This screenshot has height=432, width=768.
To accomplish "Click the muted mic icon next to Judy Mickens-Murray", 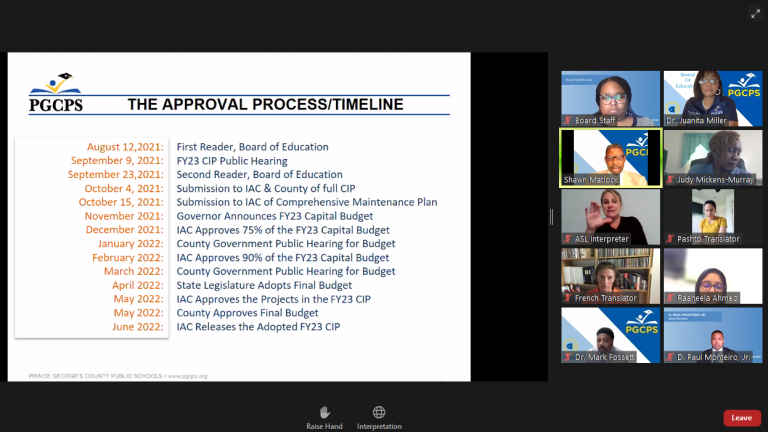I will (671, 180).
